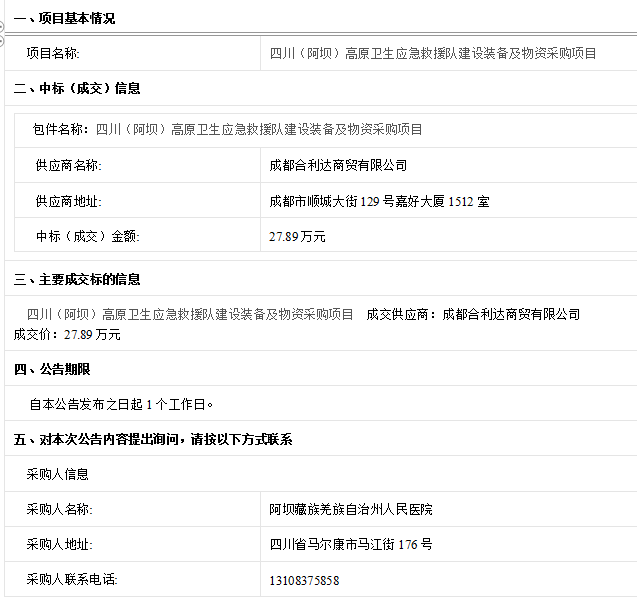Click the 27.89万元 amount cell
The width and height of the screenshot is (637, 597).
tap(297, 236)
